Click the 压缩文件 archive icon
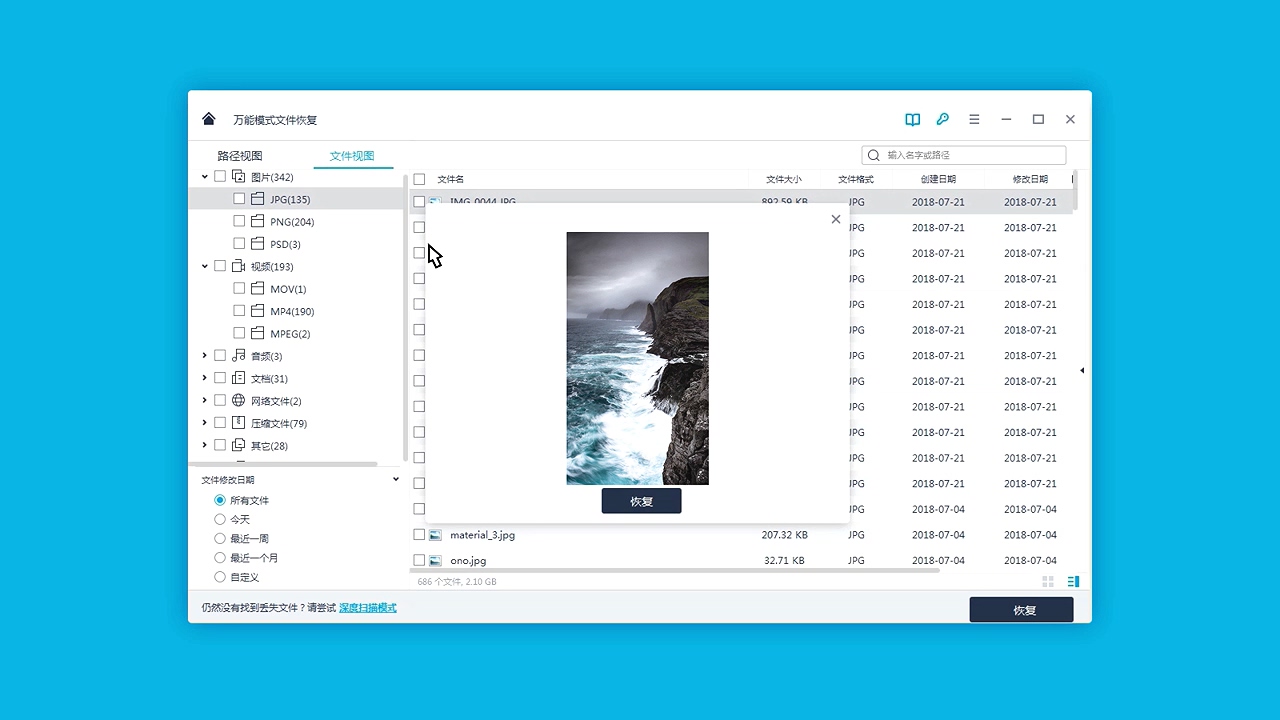Viewport: 1280px width, 720px height. (x=239, y=423)
